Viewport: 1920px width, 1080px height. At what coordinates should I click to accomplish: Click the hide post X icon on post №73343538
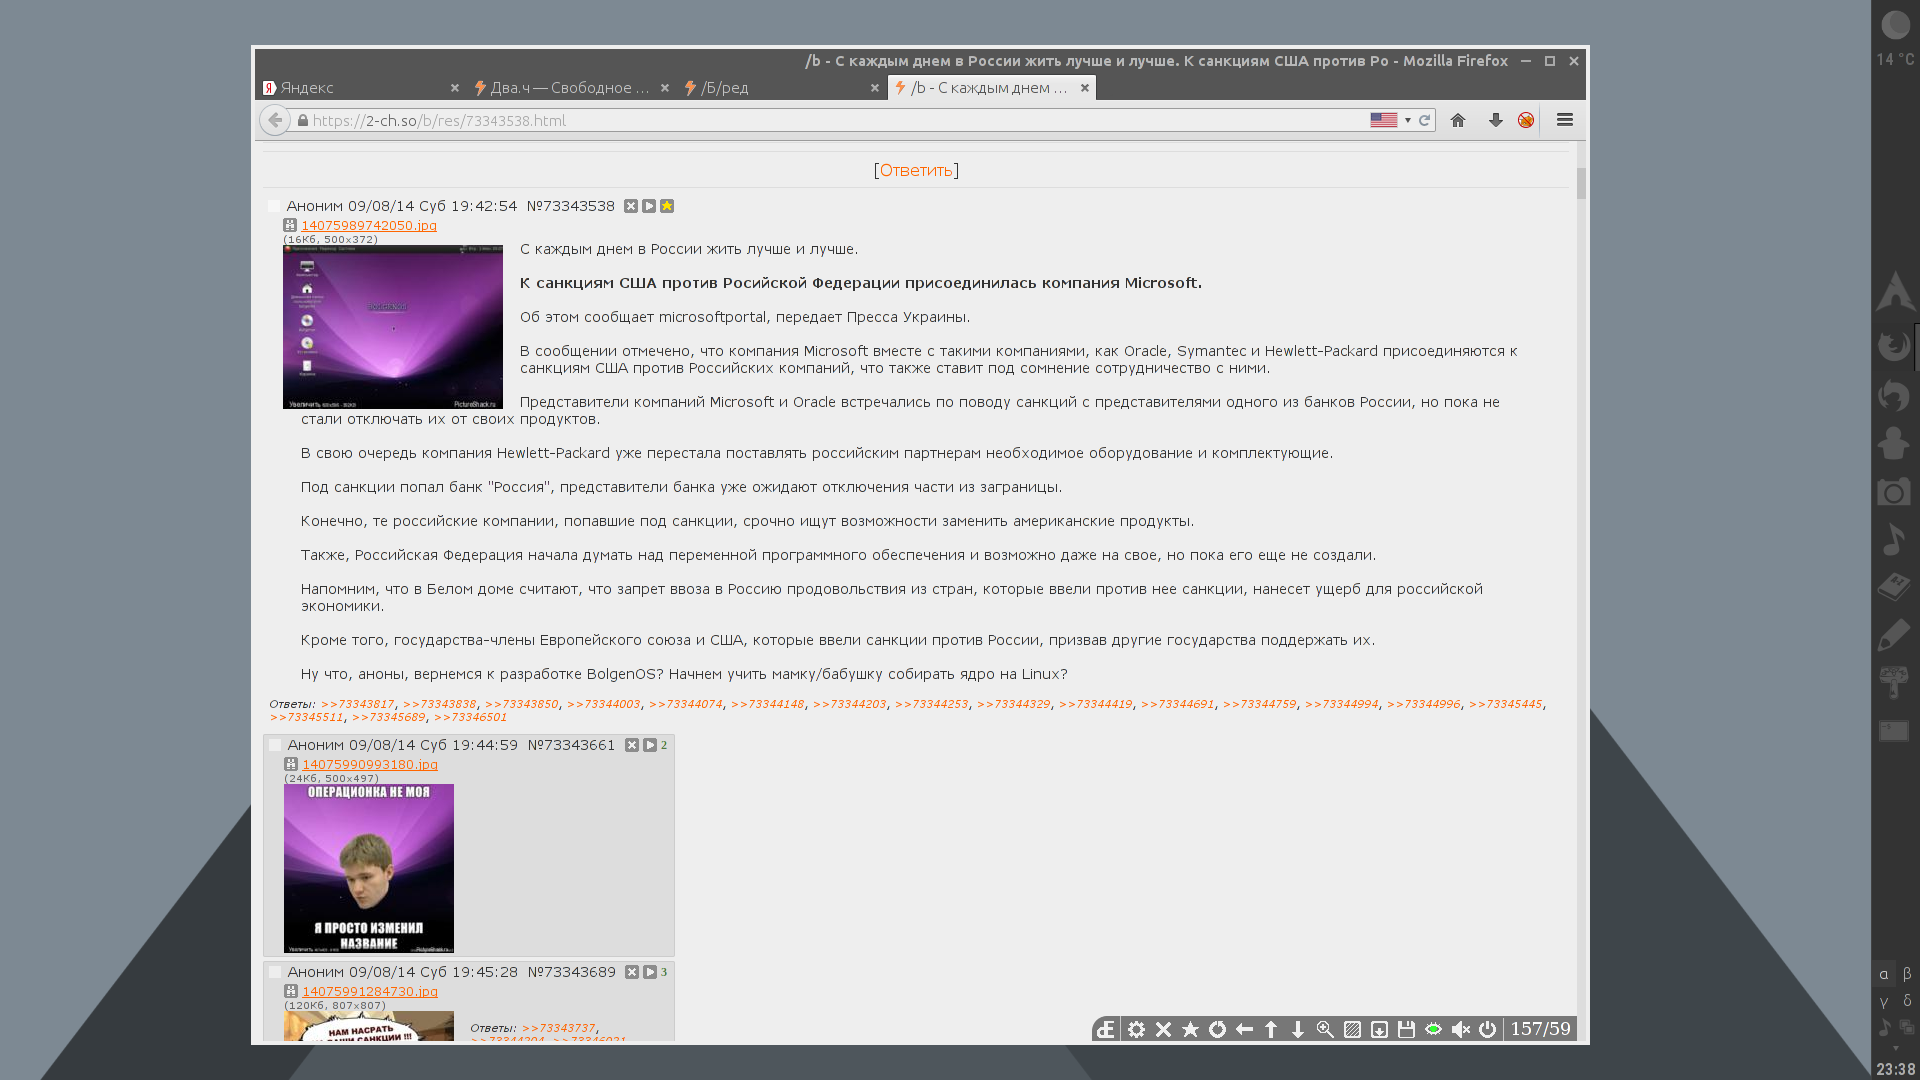[631, 206]
